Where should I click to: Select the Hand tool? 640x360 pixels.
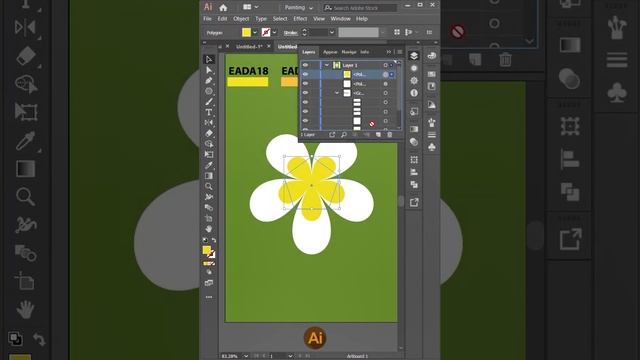pyautogui.click(x=209, y=229)
